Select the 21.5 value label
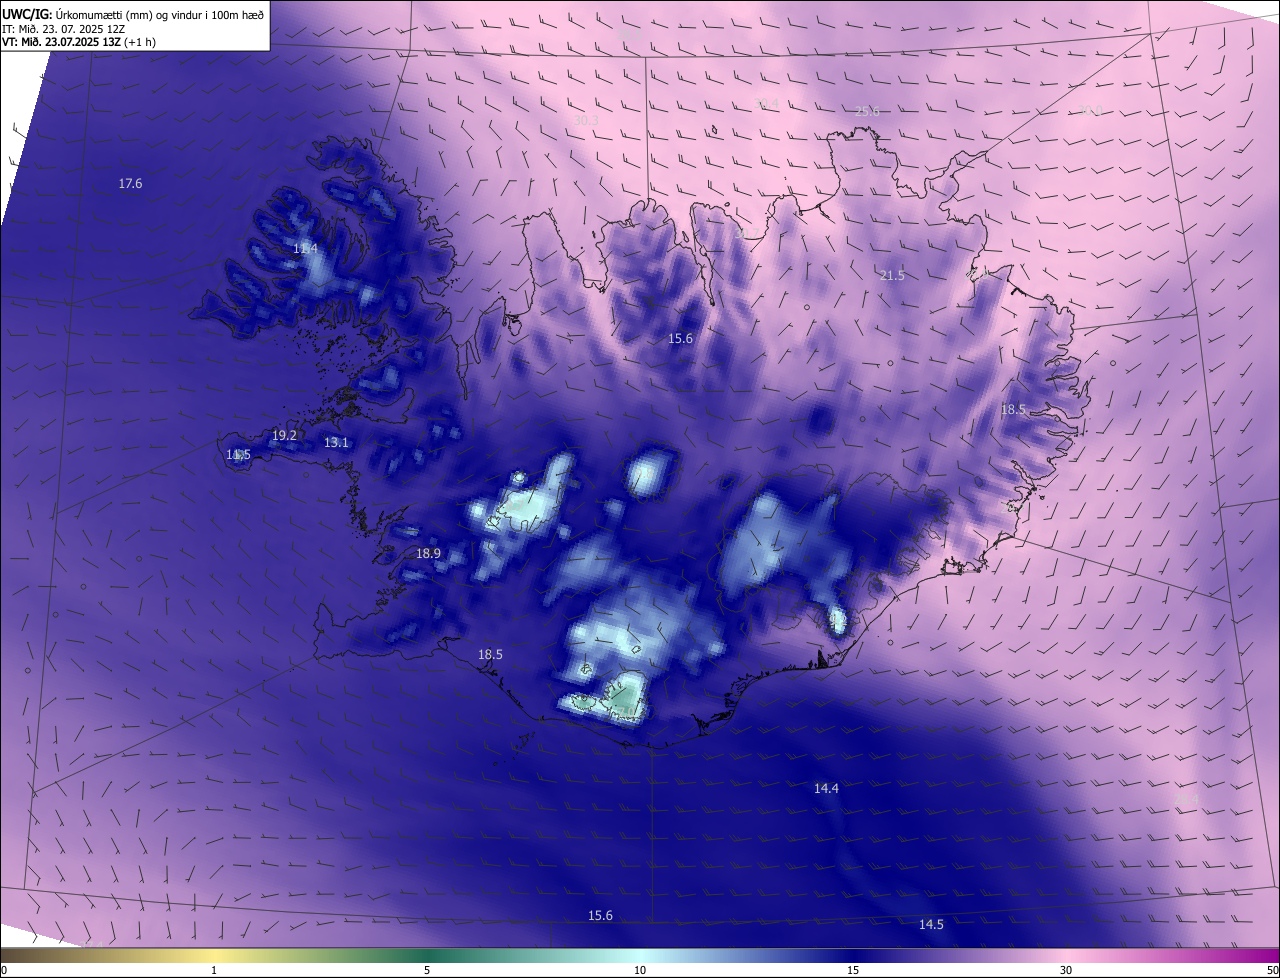The width and height of the screenshot is (1280, 978). [x=892, y=276]
